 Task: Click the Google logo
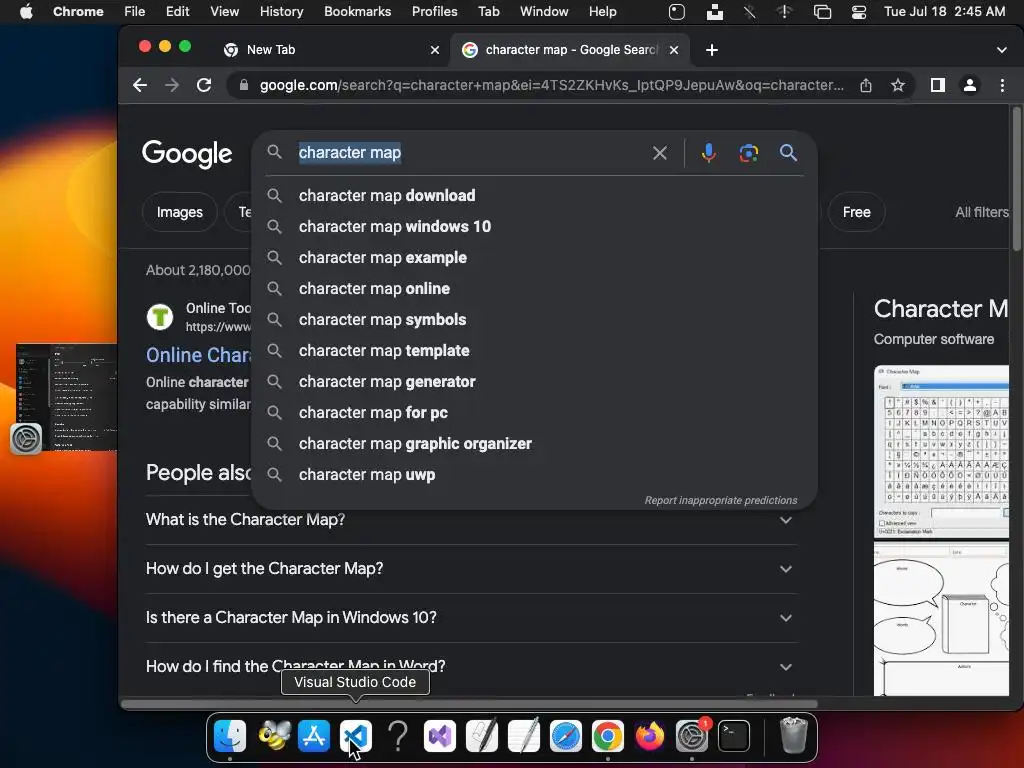[187, 154]
